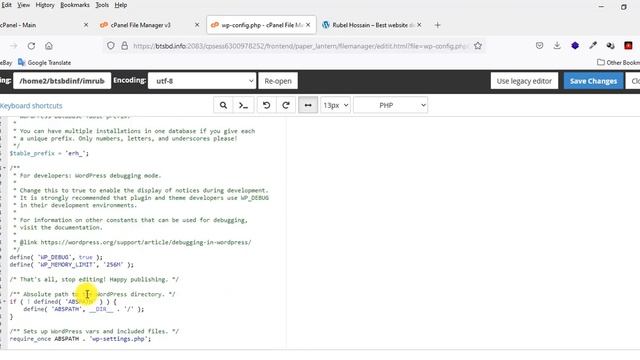The width and height of the screenshot is (640, 360).
Task: Click the blue hexagon extension icon
Action: (575, 46)
